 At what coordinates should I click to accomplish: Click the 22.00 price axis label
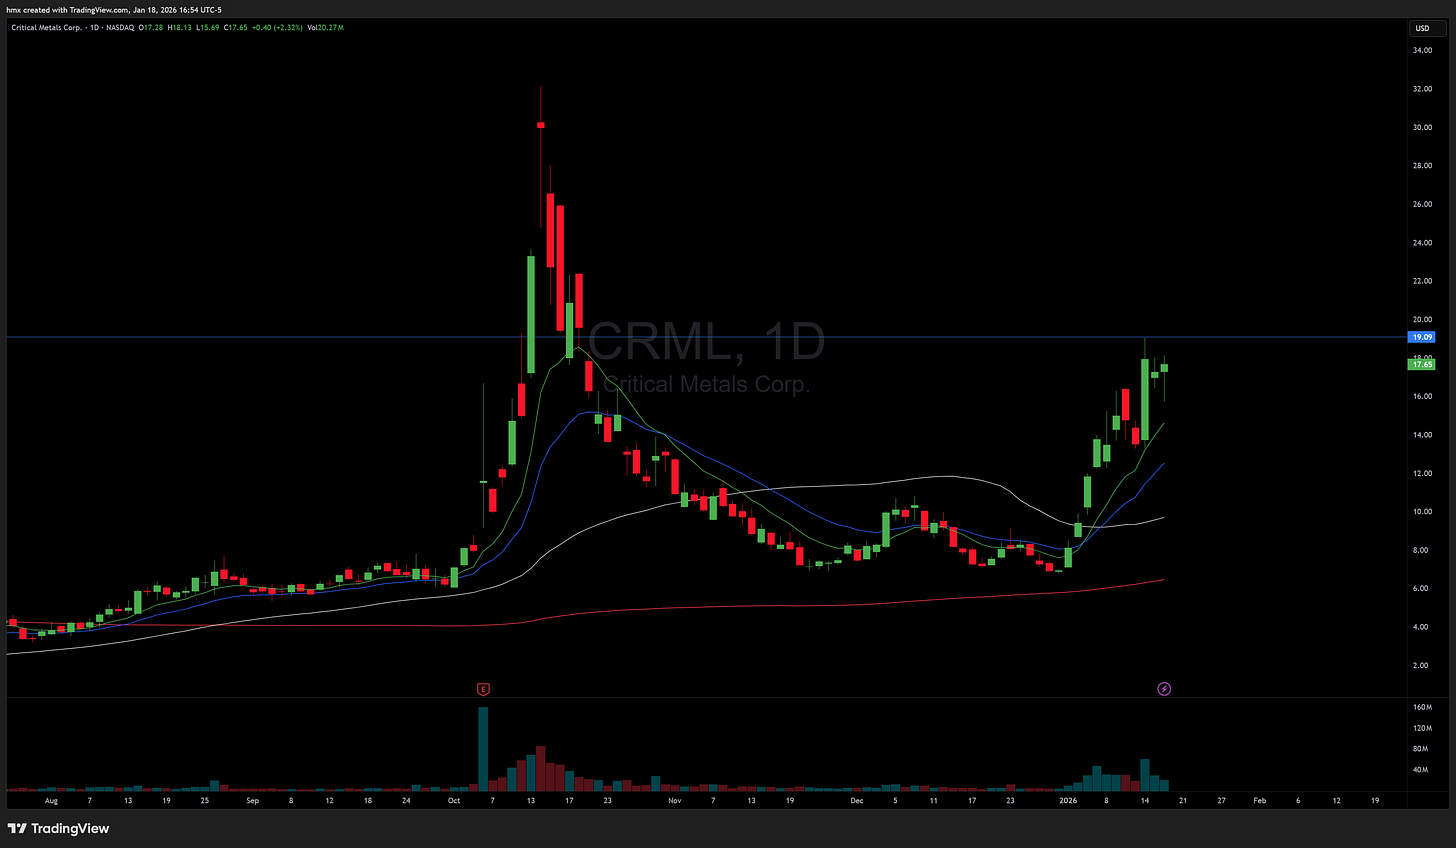click(1421, 281)
